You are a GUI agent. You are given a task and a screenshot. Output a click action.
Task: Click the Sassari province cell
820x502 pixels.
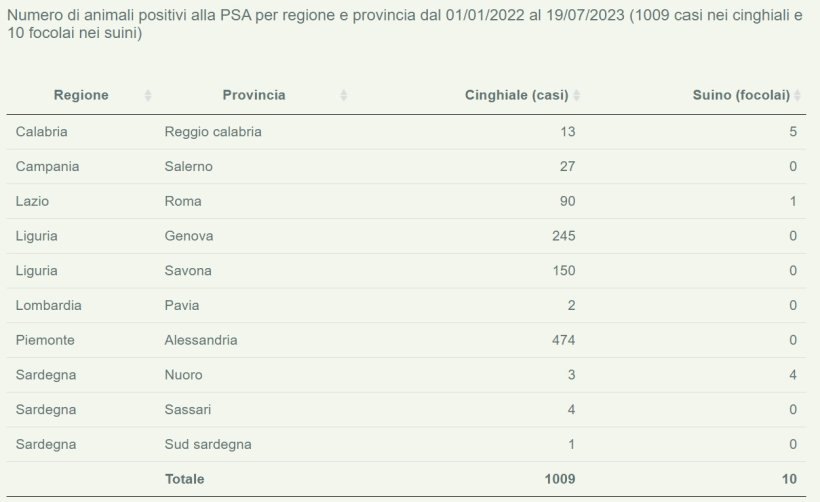tap(188, 409)
